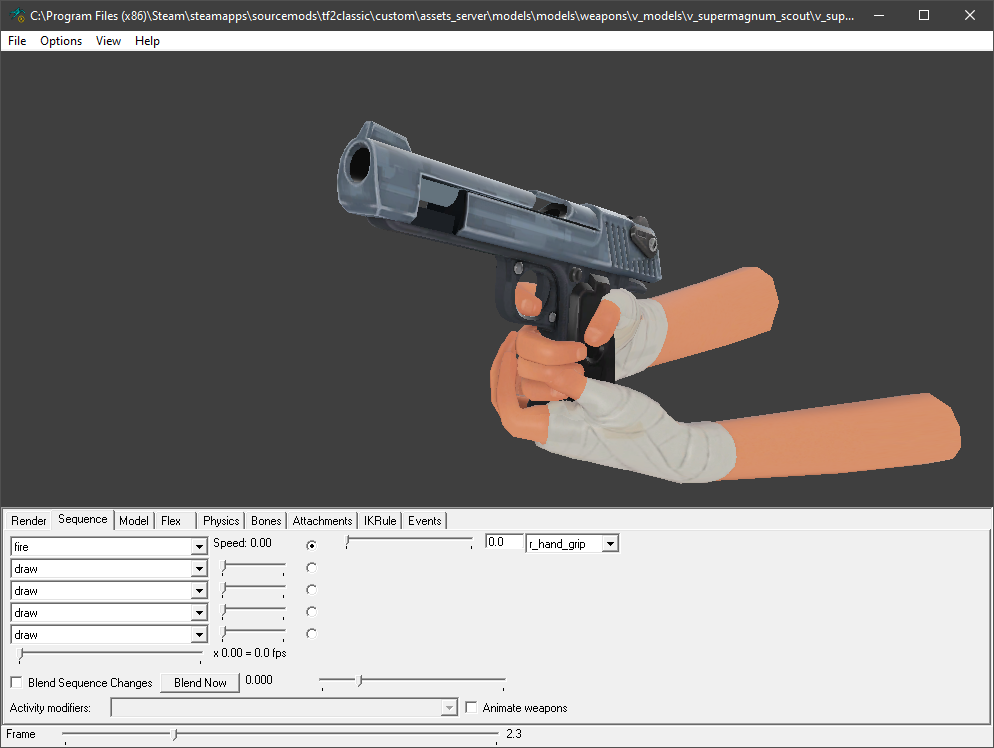The image size is (994, 748).
Task: Show the Bones tab
Action: (x=266, y=520)
